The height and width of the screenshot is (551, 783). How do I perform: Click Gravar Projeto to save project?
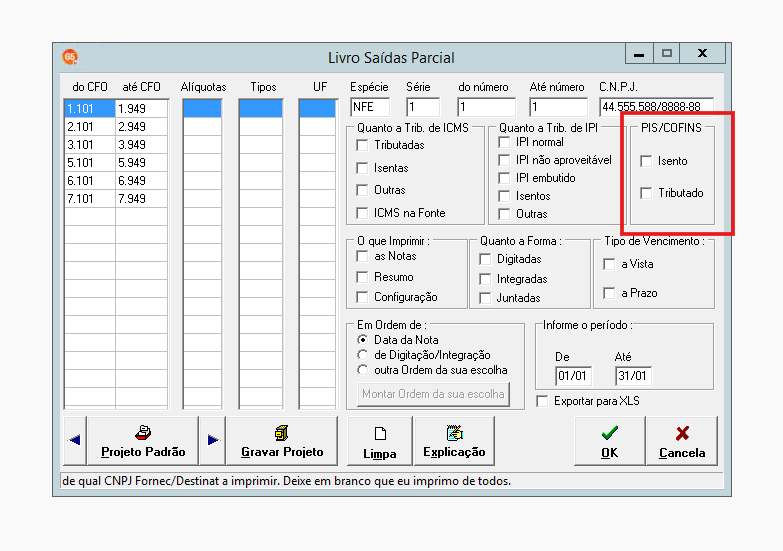click(282, 440)
